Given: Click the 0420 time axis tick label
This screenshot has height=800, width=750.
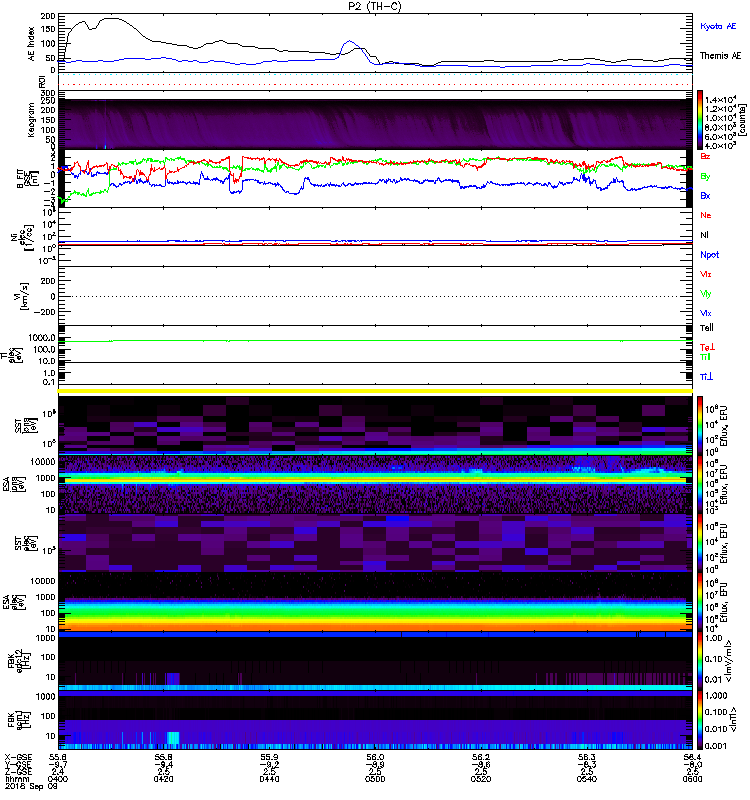Looking at the screenshot, I should click(163, 779).
